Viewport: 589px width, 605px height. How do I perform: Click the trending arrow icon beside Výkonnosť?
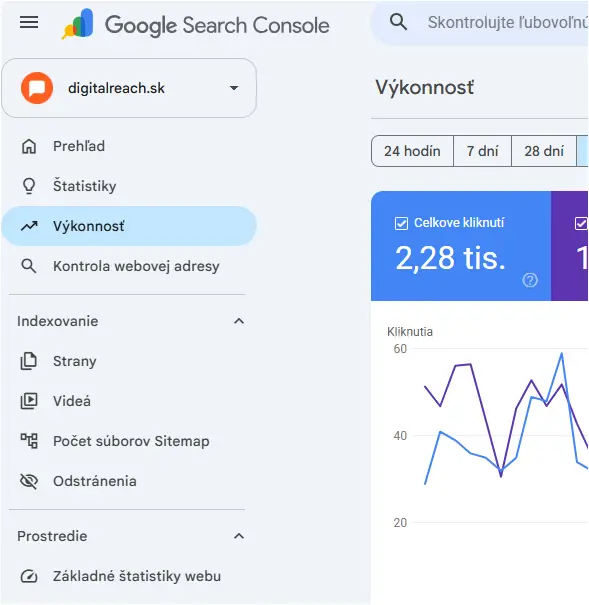(x=29, y=226)
